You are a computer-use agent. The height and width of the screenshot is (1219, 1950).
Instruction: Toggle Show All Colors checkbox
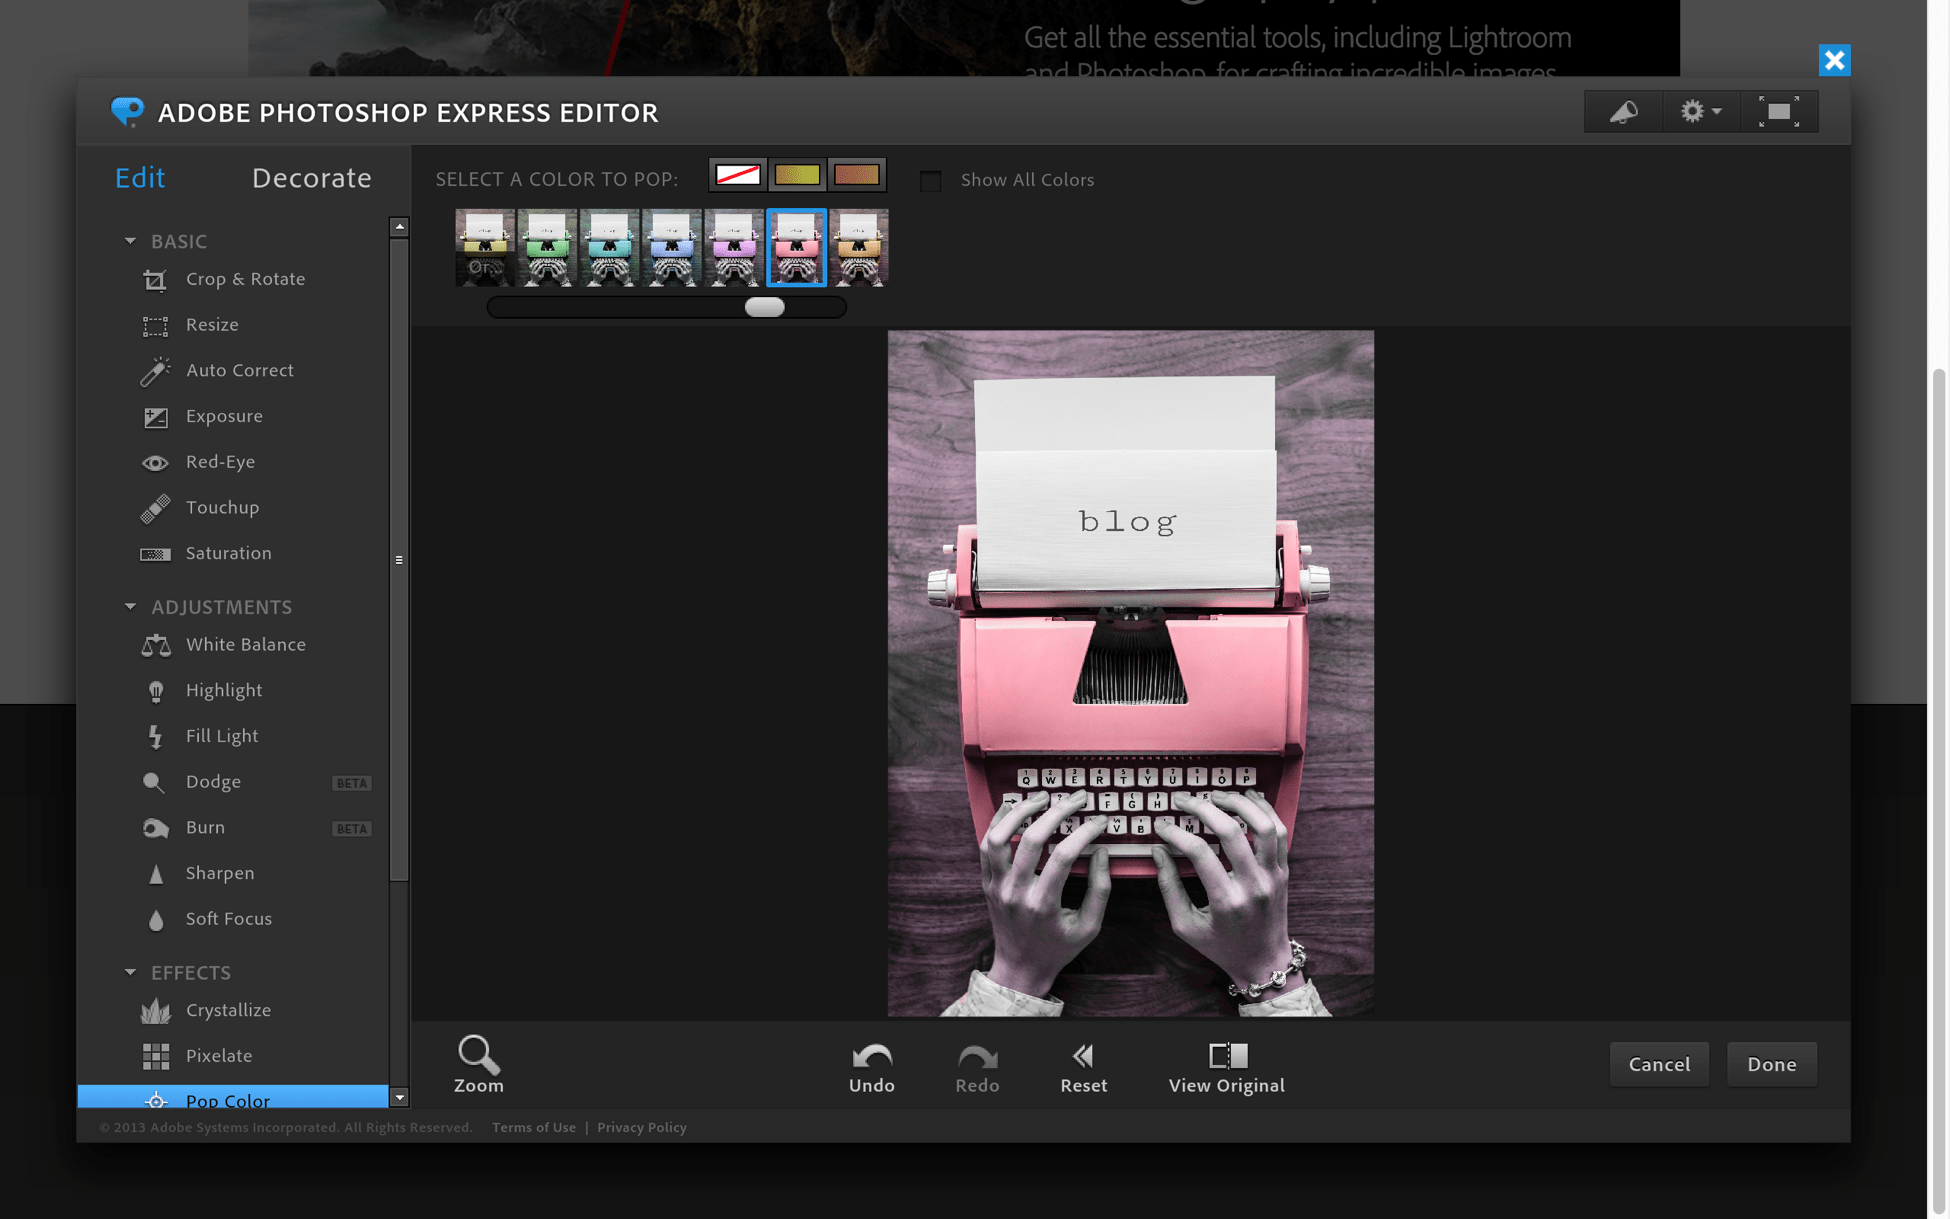point(929,180)
